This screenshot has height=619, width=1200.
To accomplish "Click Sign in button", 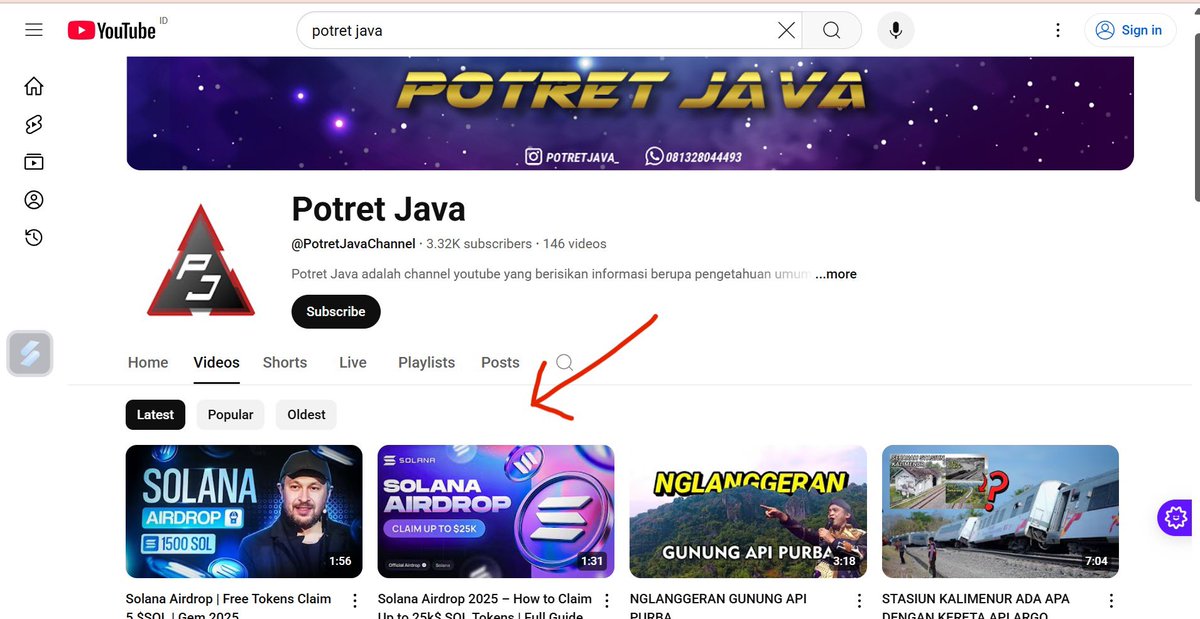I will coord(1129,30).
